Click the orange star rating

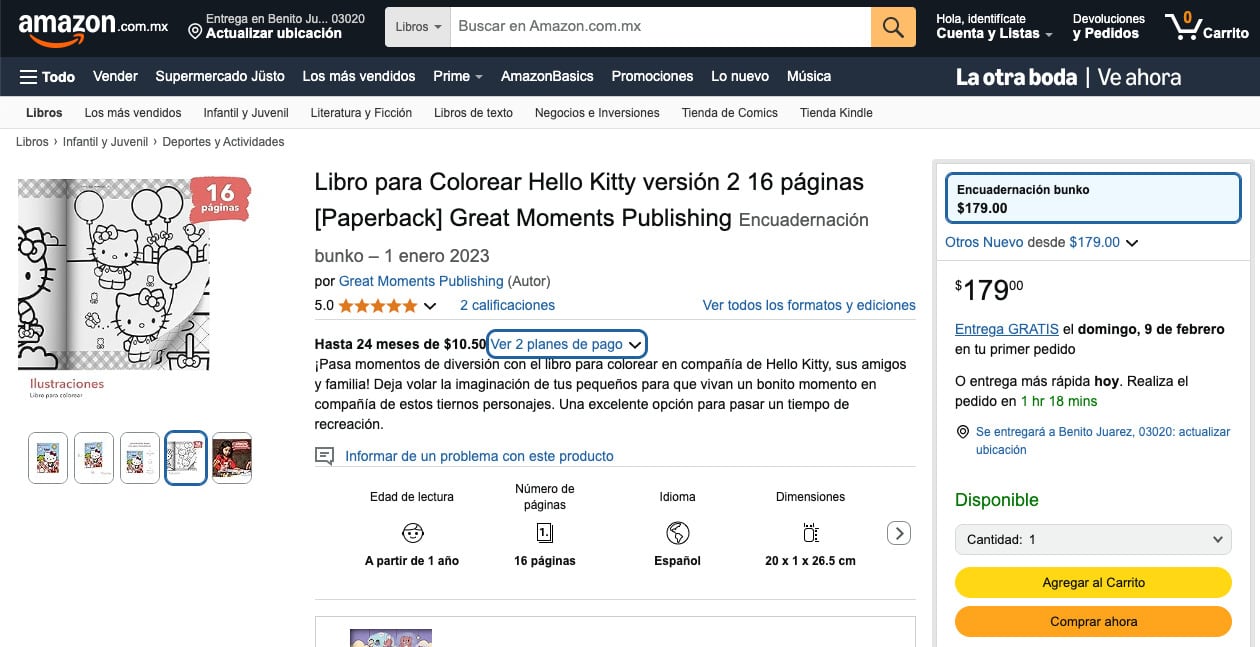(378, 306)
